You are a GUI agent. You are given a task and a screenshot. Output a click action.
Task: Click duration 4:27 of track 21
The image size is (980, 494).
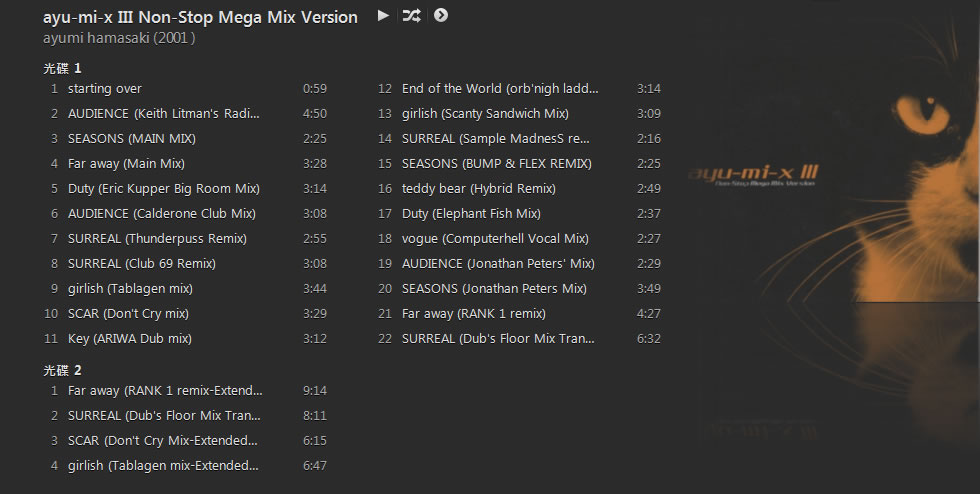(x=648, y=314)
